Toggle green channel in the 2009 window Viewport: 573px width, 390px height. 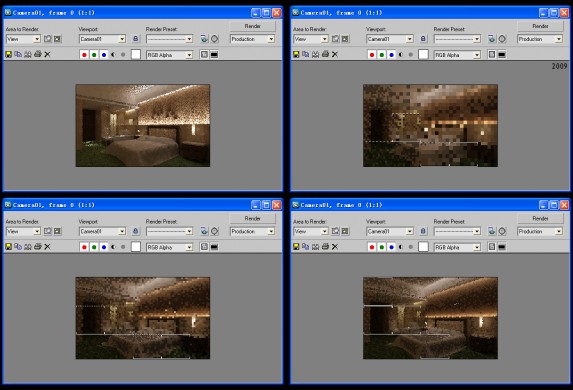382,54
